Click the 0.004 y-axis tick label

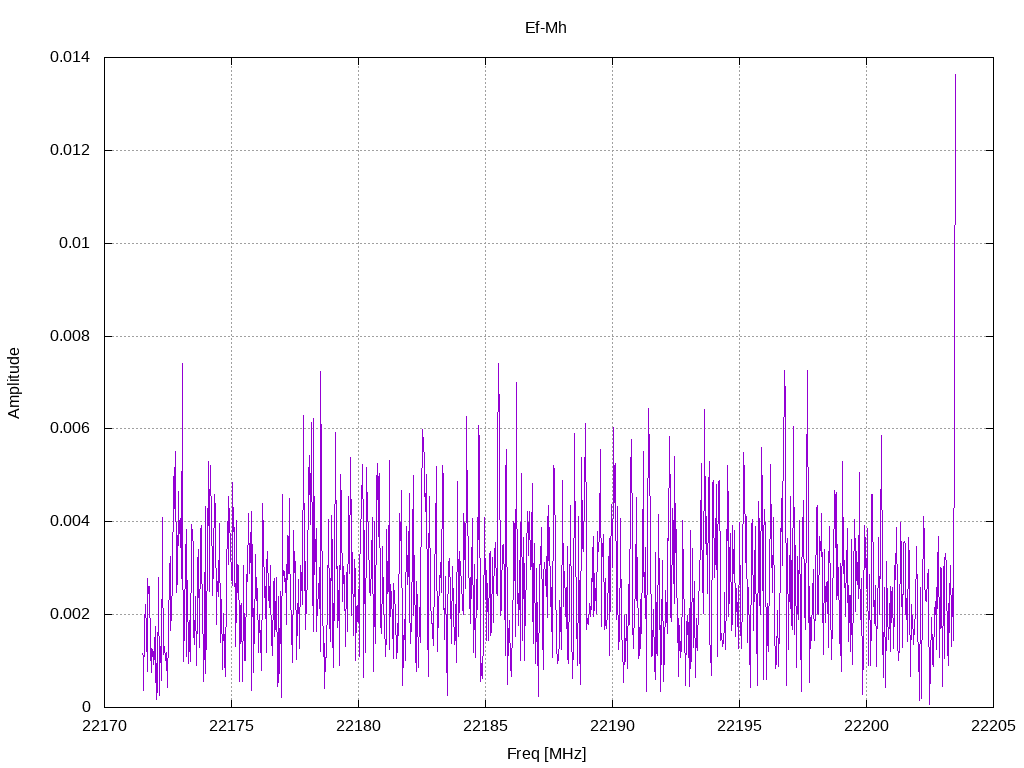(70, 521)
